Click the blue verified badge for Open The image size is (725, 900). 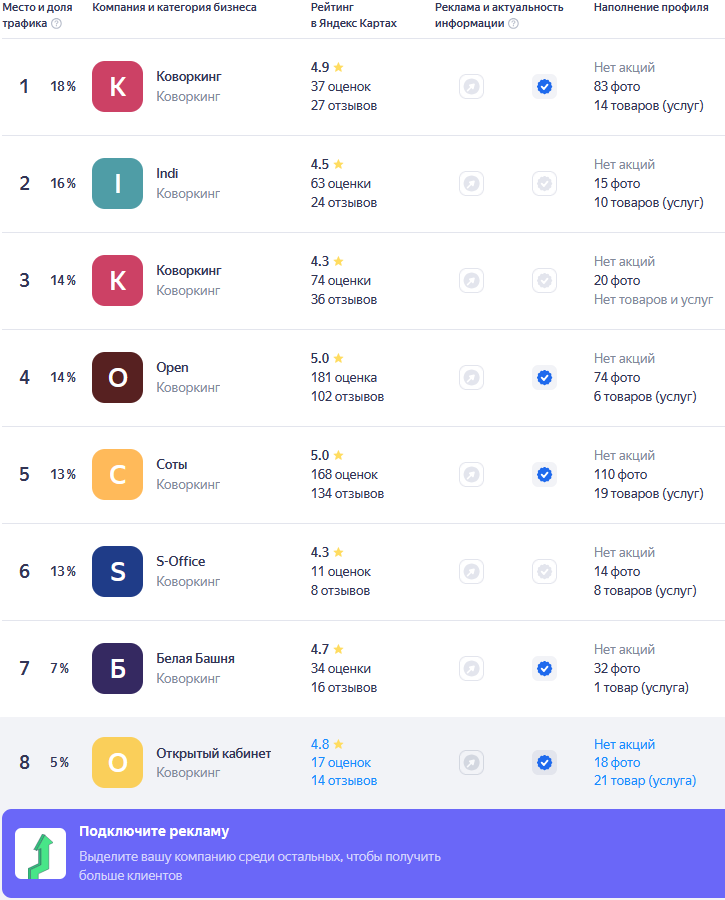pos(544,378)
